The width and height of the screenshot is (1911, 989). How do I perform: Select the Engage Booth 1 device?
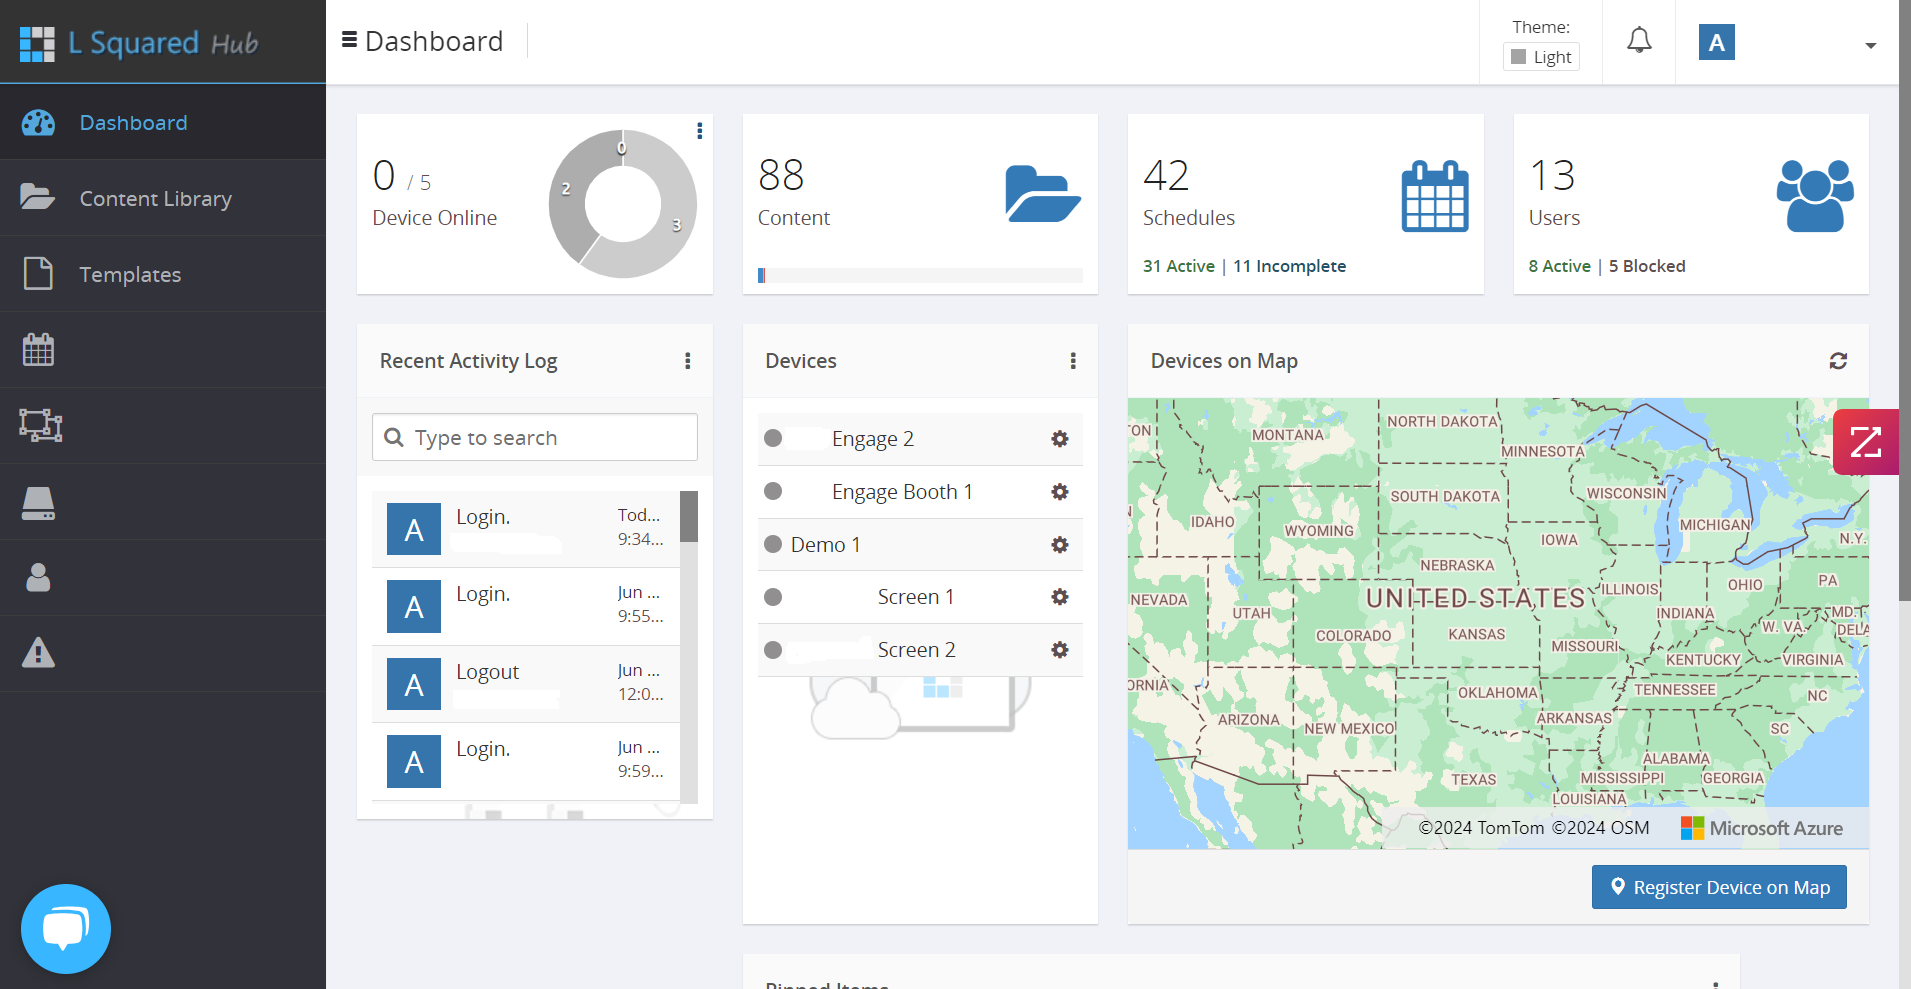pyautogui.click(x=920, y=492)
